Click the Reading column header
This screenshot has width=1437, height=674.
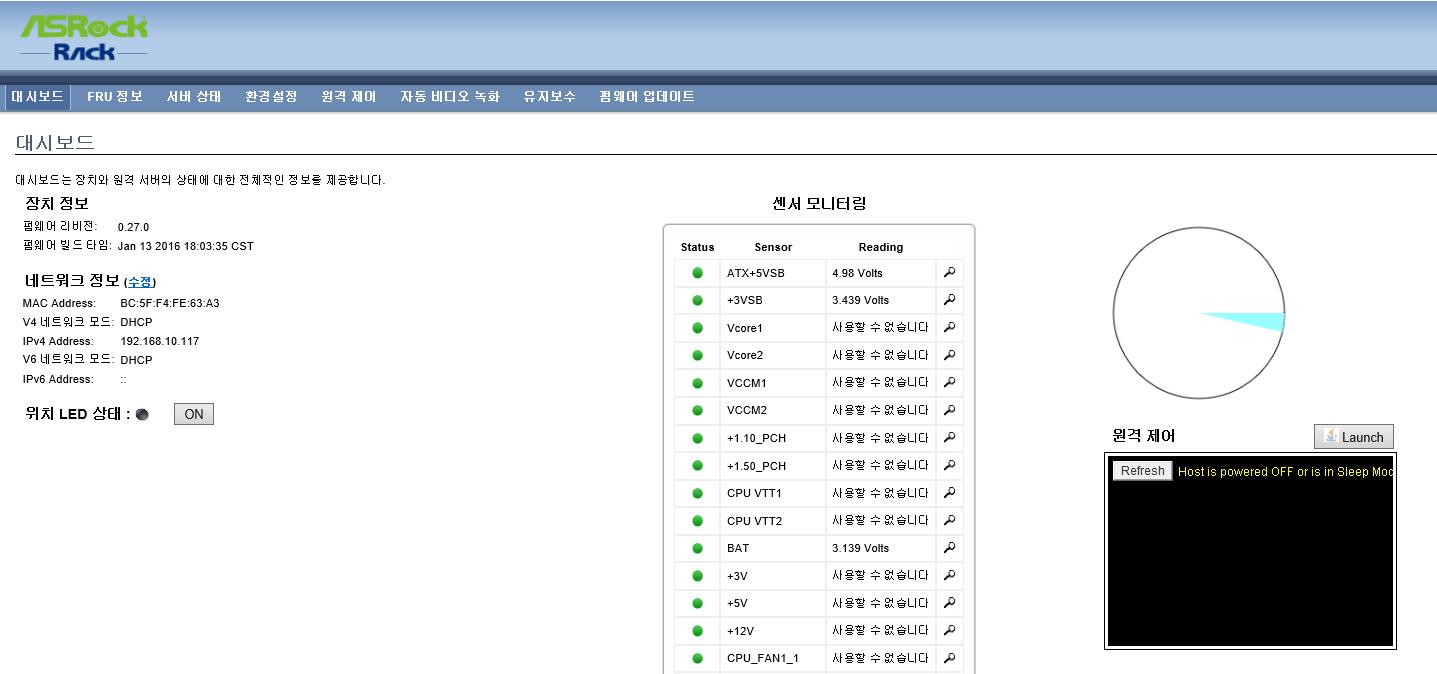880,247
